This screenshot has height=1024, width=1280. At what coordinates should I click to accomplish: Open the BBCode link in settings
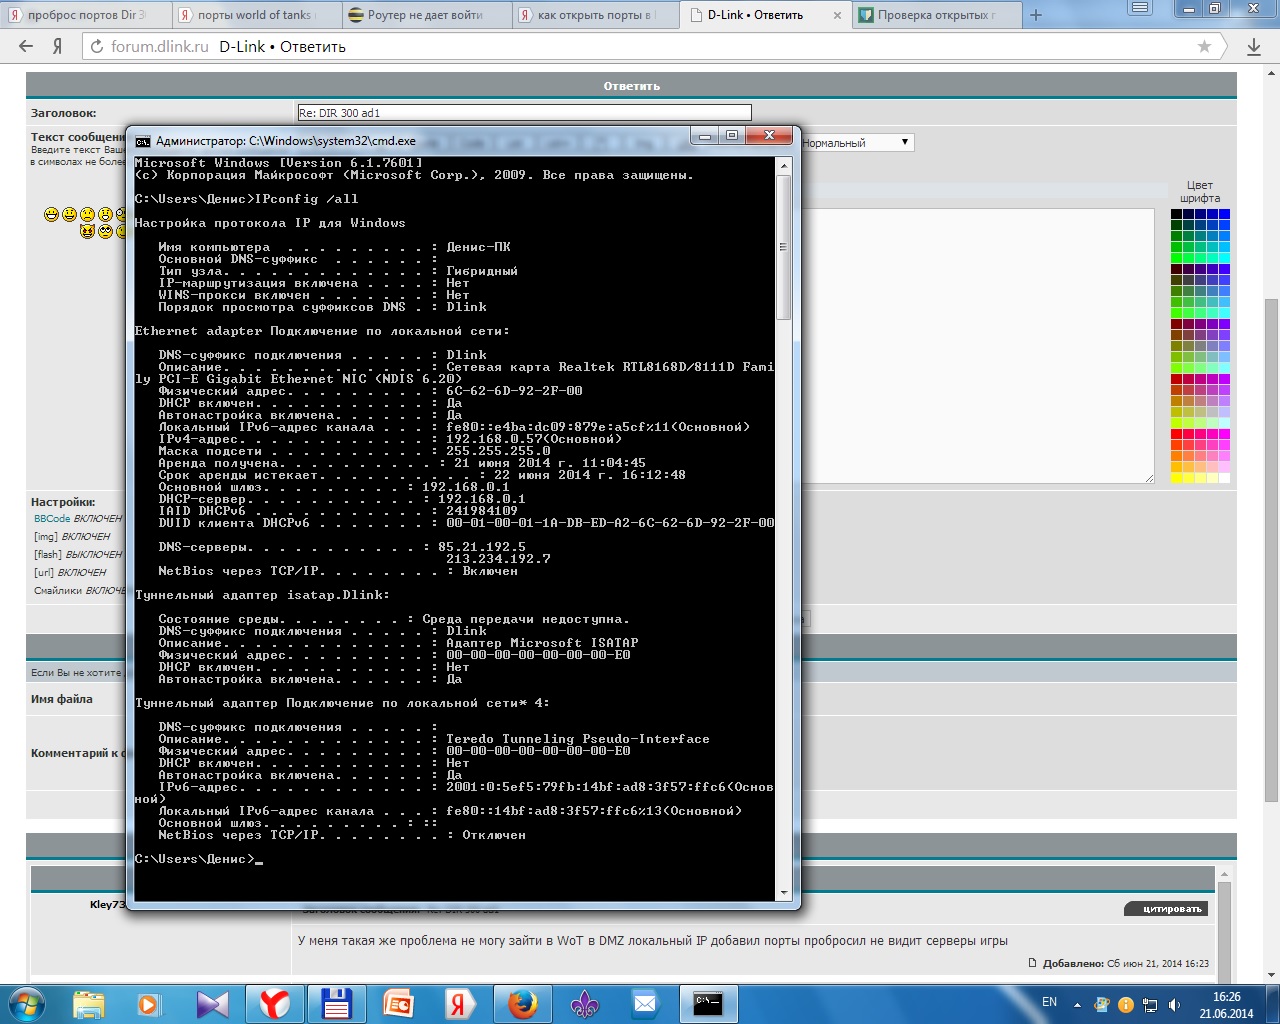[51, 519]
